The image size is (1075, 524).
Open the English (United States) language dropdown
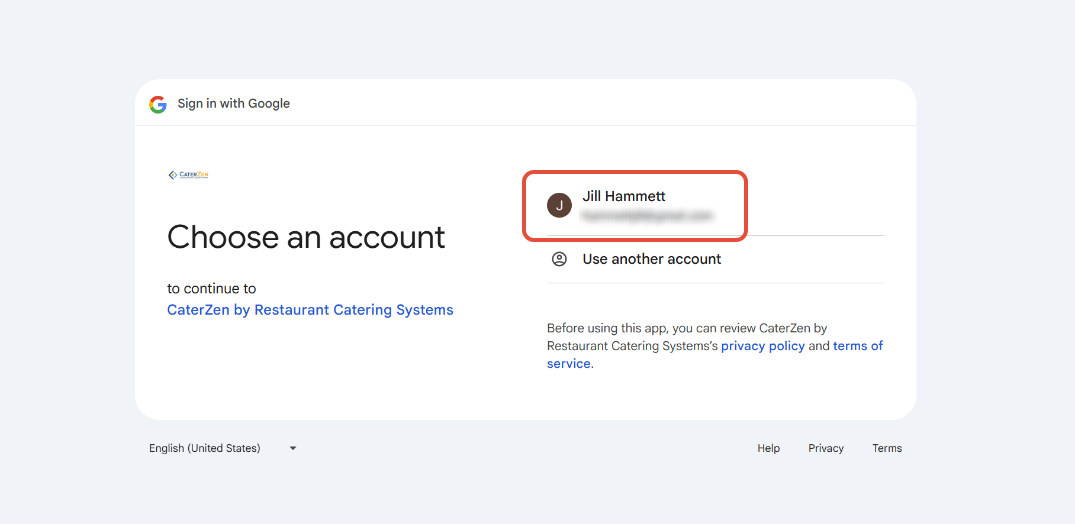223,449
